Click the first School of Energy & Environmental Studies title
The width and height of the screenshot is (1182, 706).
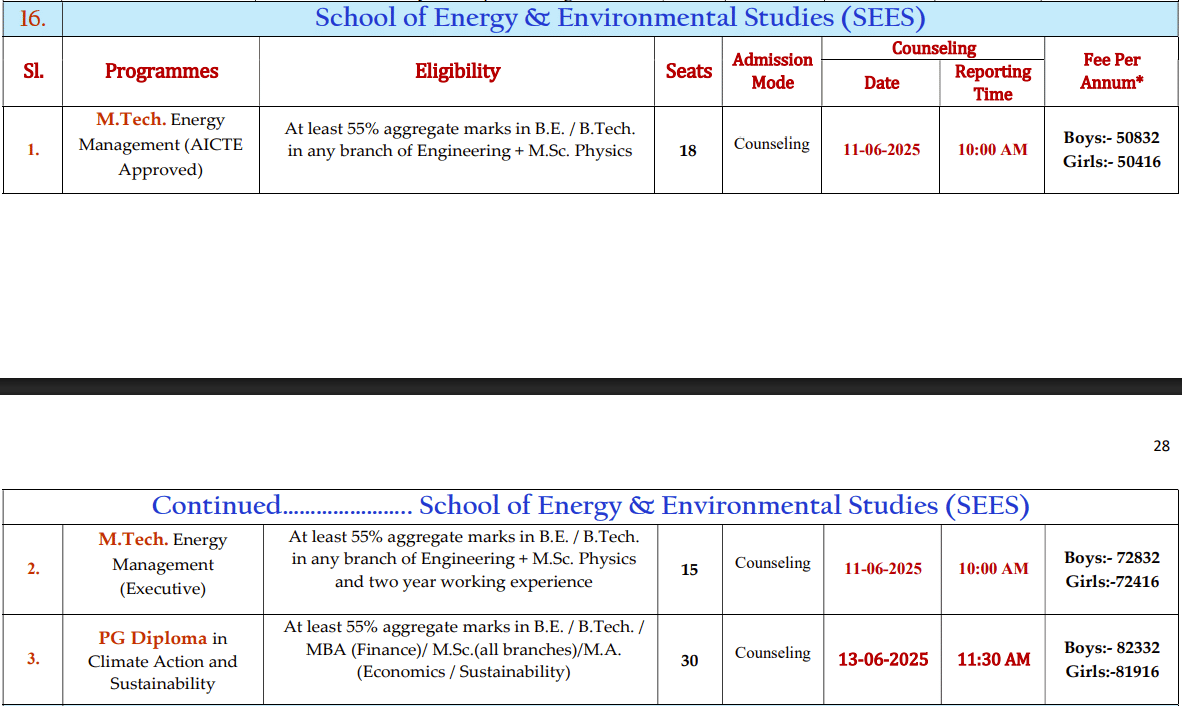coord(619,18)
